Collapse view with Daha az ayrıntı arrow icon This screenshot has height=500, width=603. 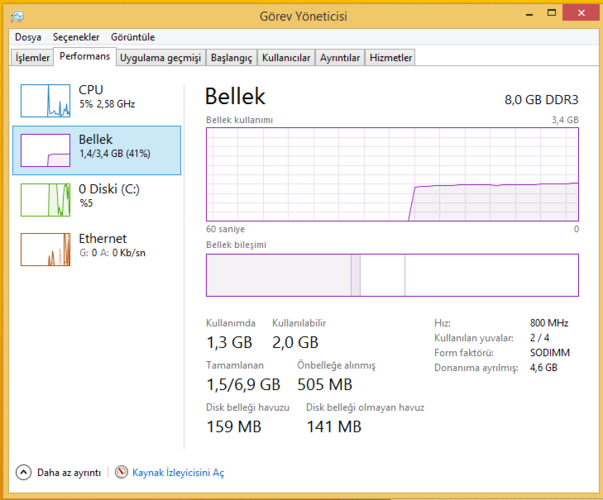[x=23, y=472]
